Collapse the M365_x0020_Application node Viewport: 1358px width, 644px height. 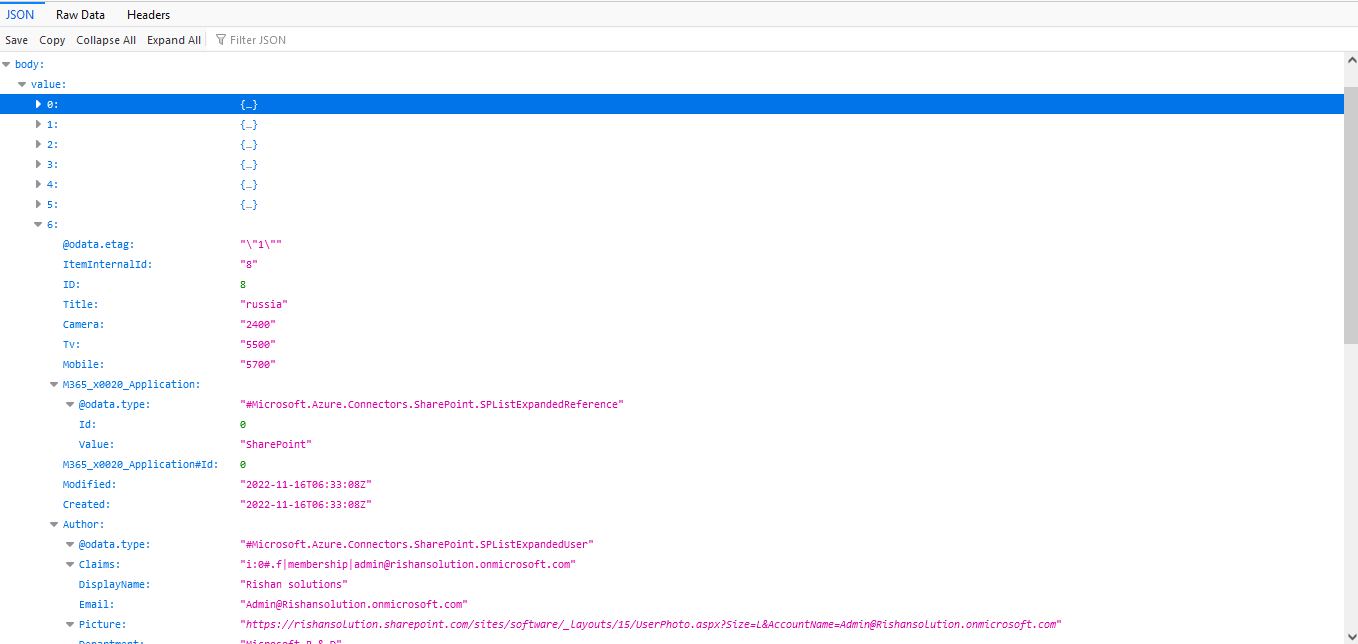click(54, 384)
